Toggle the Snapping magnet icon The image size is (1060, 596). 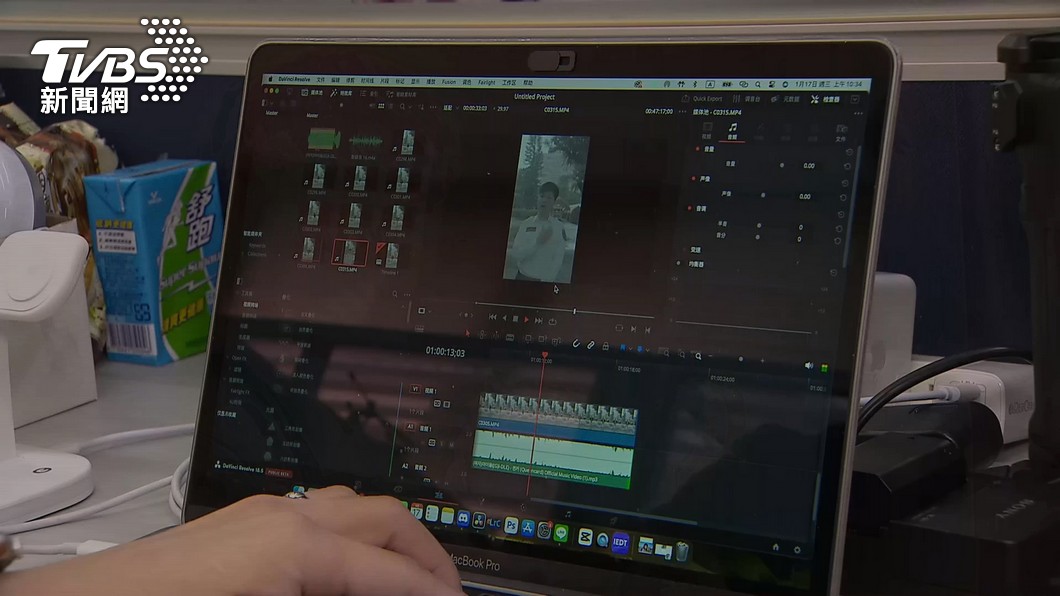coord(576,343)
